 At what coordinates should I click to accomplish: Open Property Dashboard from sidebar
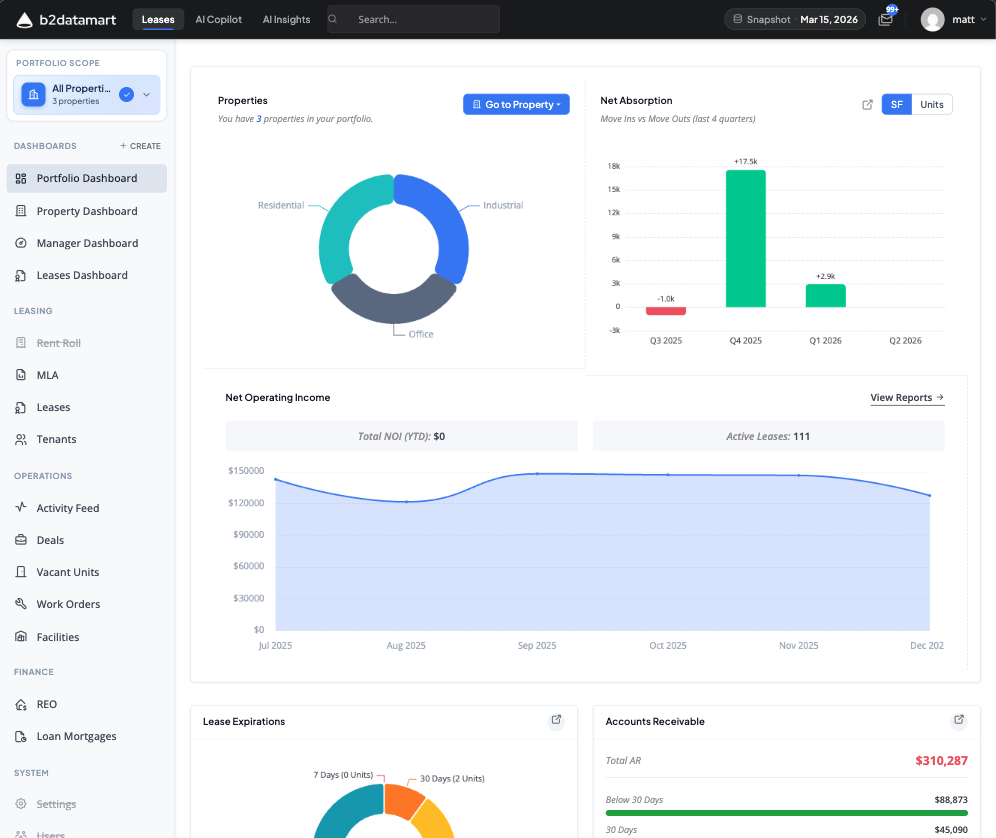pos(86,211)
